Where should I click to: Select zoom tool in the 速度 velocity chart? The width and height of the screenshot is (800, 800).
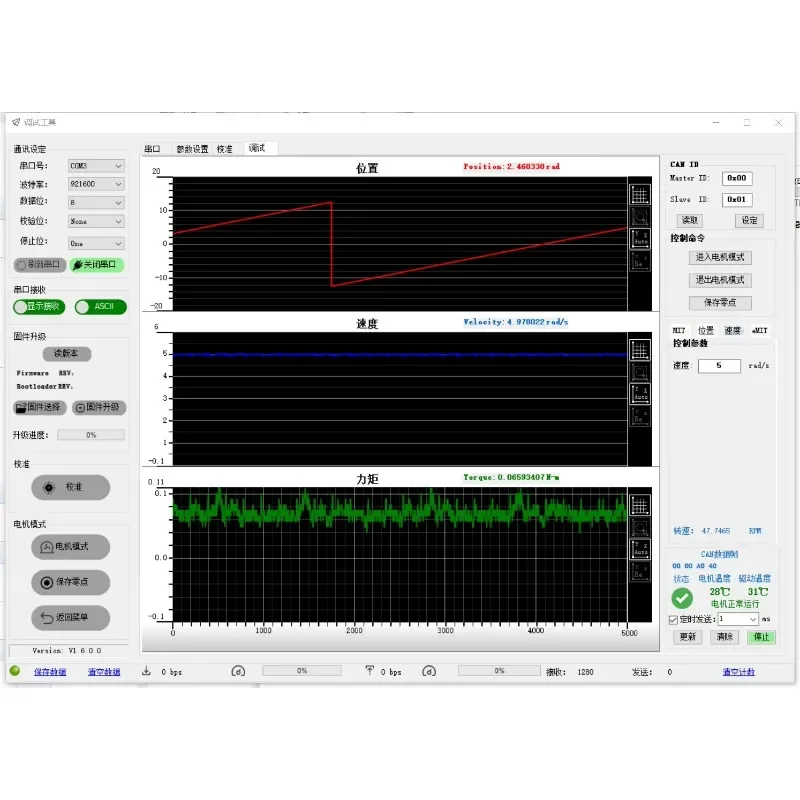(x=640, y=372)
